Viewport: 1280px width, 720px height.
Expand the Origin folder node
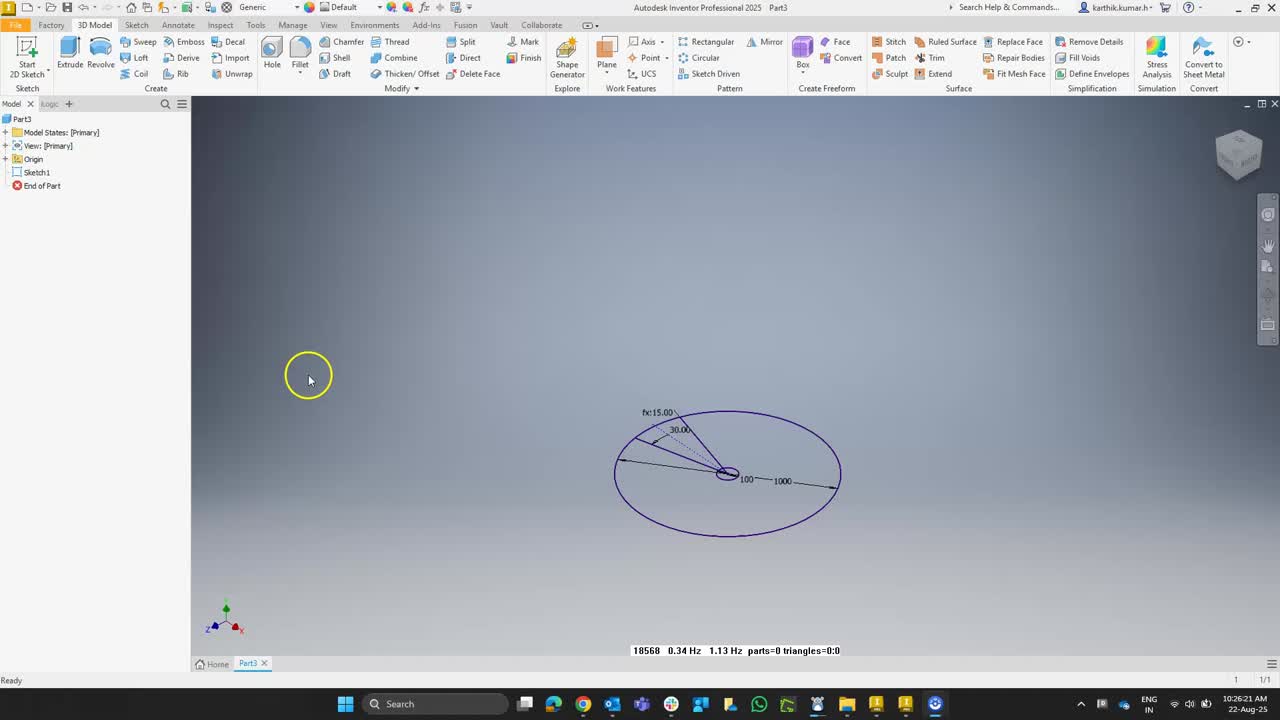6,159
